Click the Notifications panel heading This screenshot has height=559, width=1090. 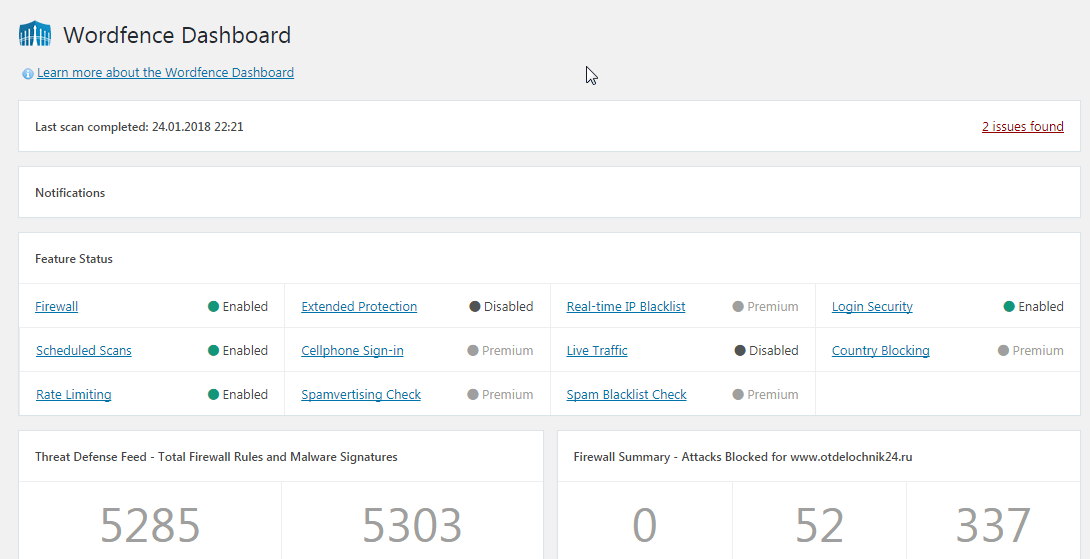pos(70,193)
